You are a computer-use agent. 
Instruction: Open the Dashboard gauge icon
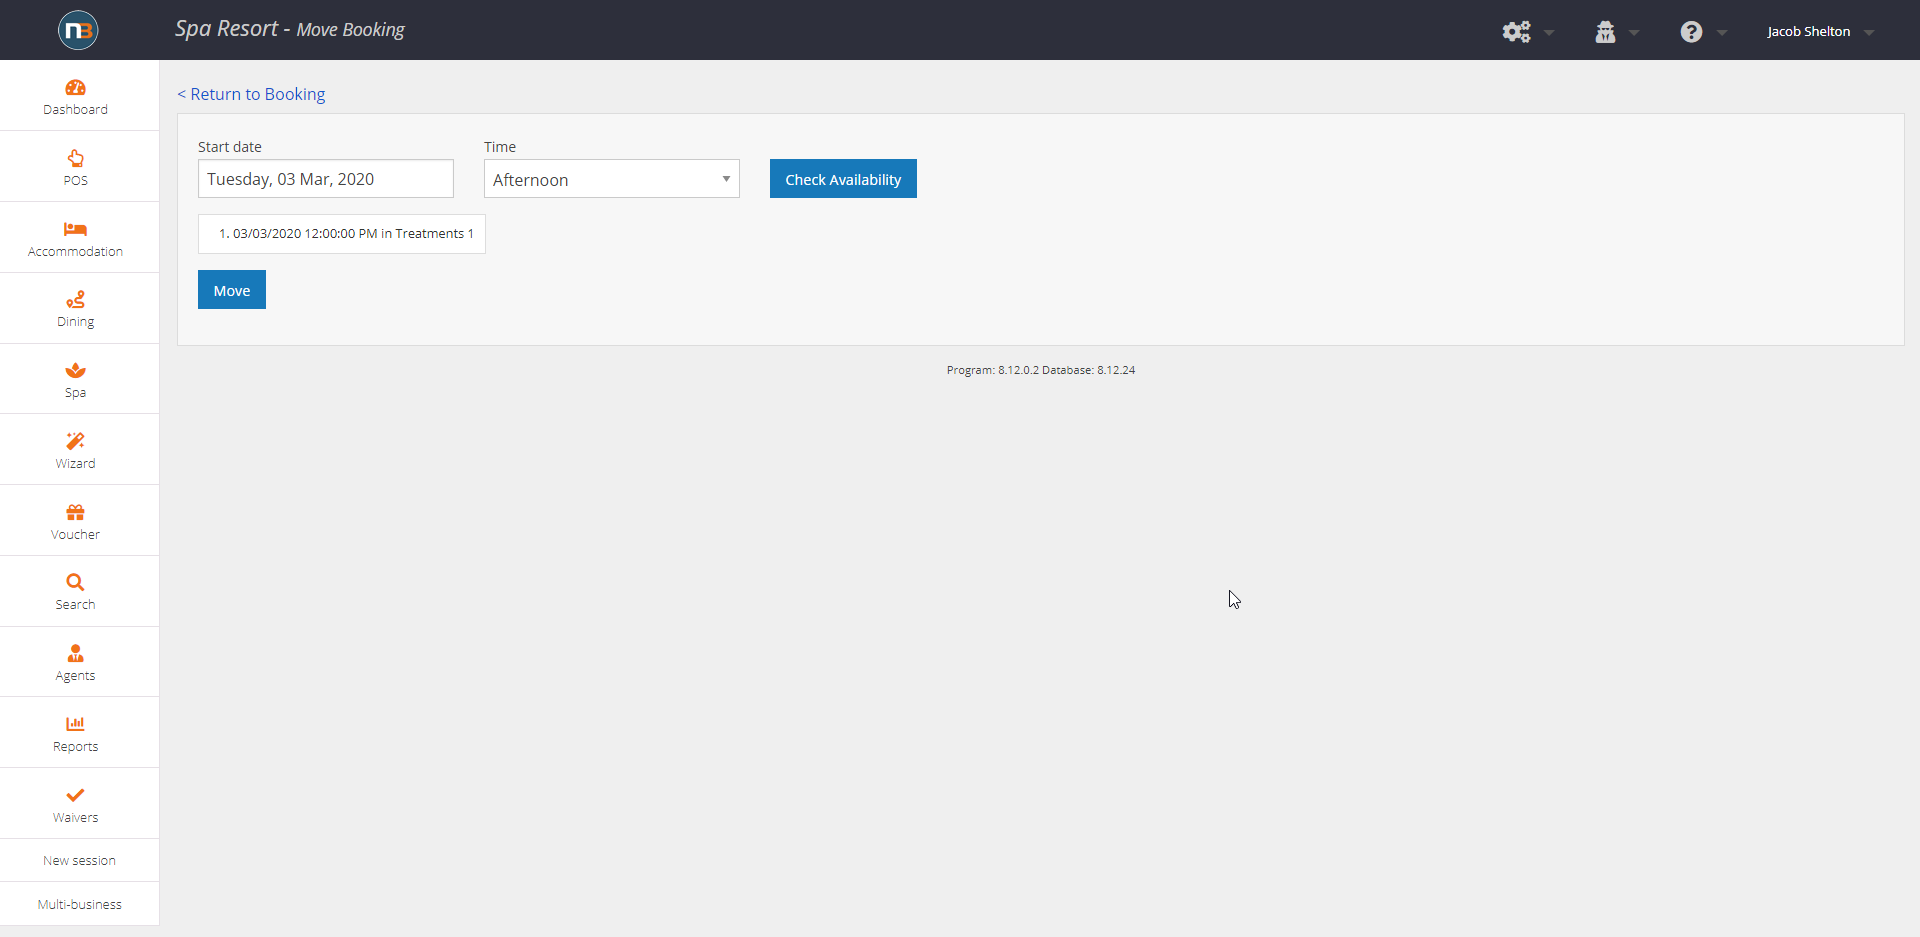[x=75, y=88]
